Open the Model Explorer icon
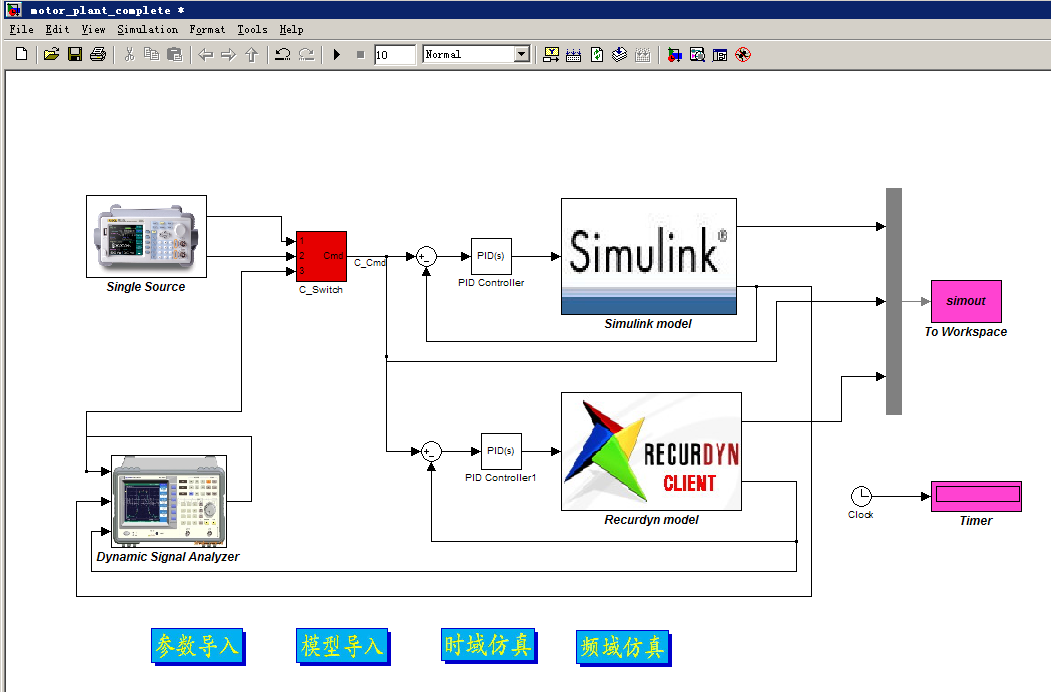The width and height of the screenshot is (1054, 692). pyautogui.click(x=697, y=54)
